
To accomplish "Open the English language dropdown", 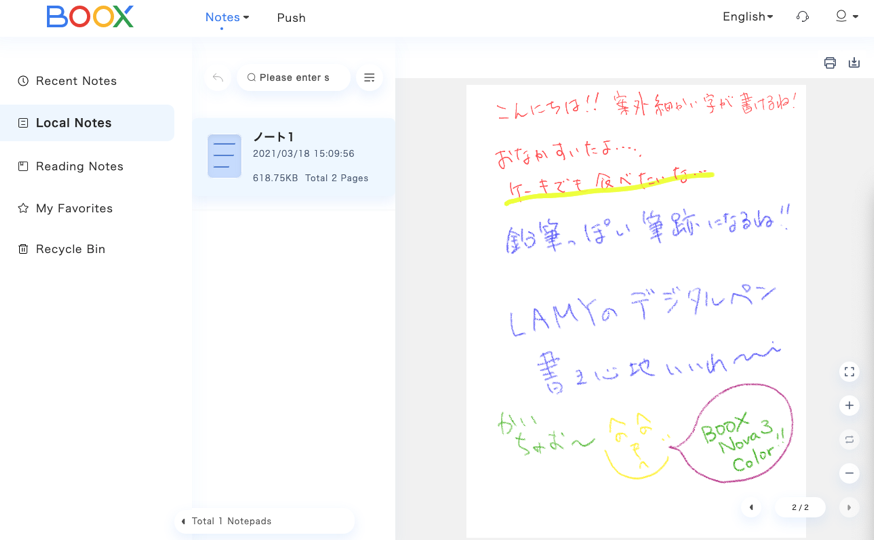I will pos(747,17).
